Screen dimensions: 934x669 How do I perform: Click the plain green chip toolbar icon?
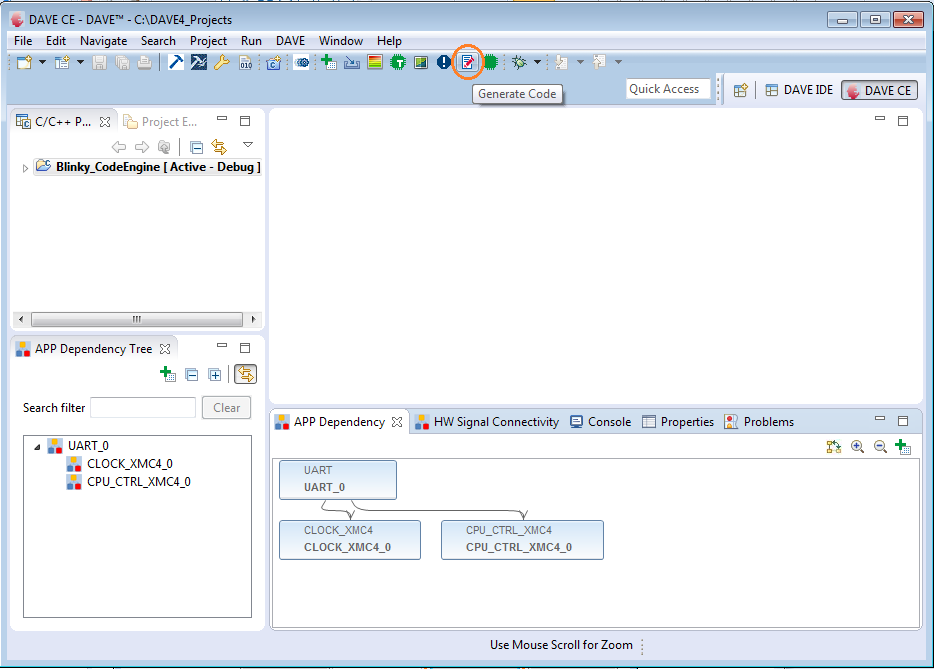coord(490,62)
